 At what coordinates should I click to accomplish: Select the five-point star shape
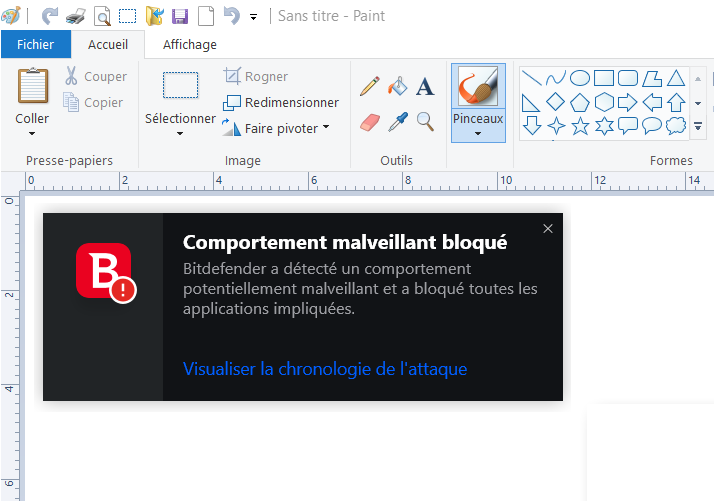580,126
